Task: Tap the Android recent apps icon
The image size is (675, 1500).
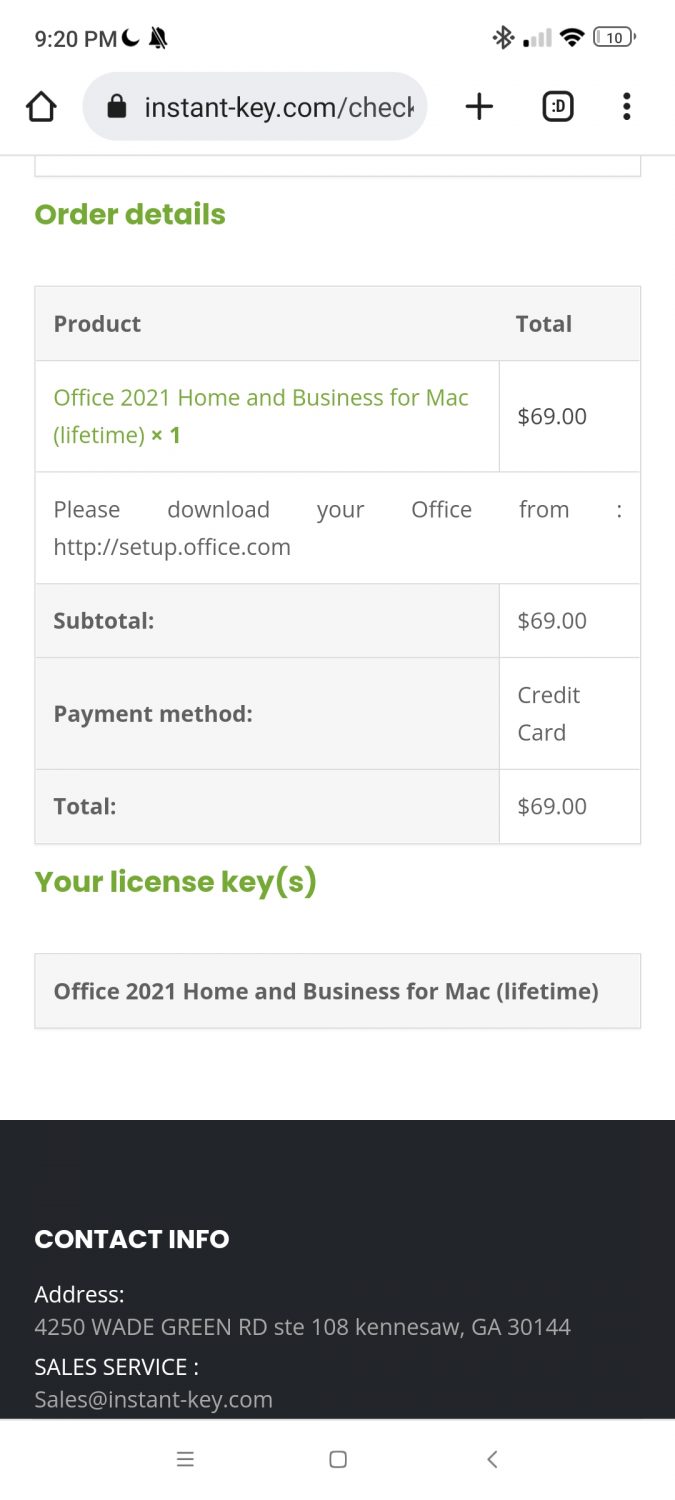Action: [185, 1459]
